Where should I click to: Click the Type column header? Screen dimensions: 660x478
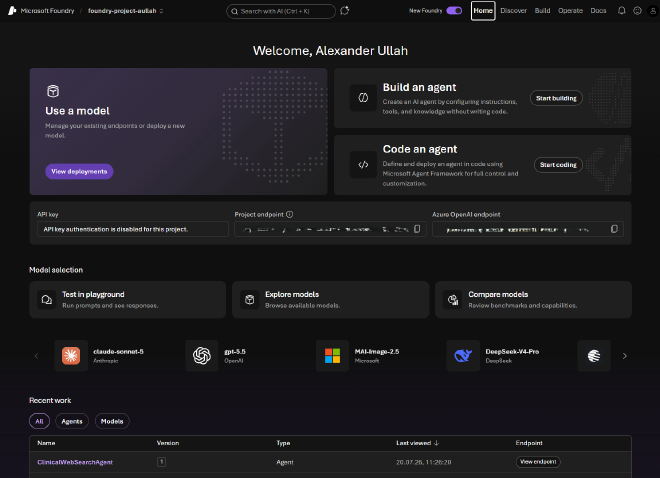tap(283, 443)
